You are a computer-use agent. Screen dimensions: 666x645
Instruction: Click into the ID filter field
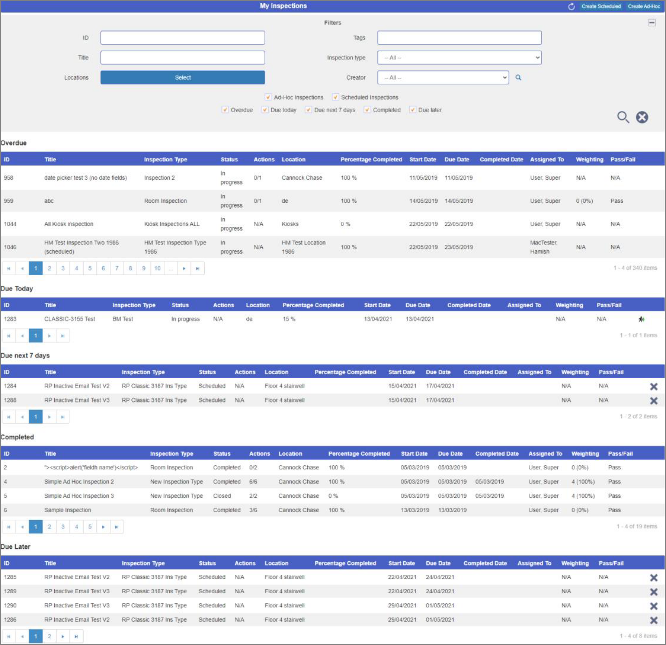coord(183,38)
